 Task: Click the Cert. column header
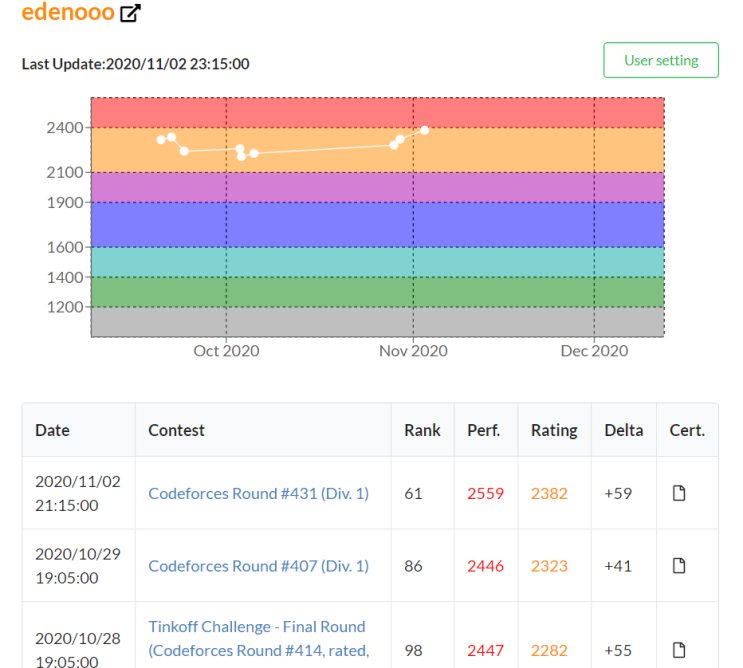[687, 430]
